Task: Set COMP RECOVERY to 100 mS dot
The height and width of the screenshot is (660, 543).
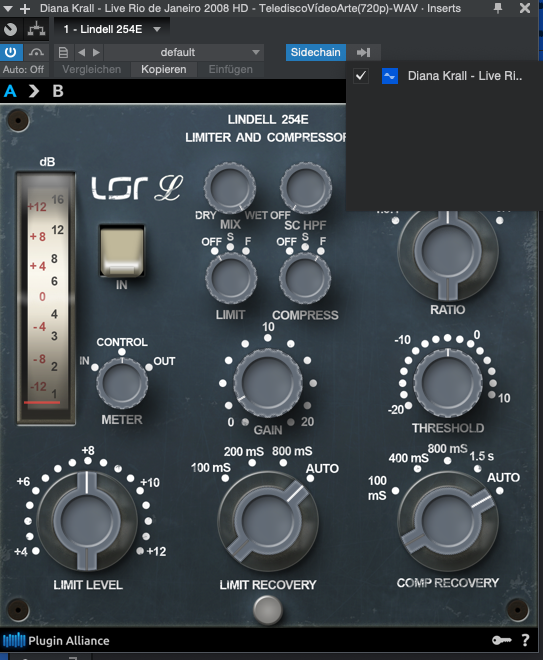Action: point(395,490)
